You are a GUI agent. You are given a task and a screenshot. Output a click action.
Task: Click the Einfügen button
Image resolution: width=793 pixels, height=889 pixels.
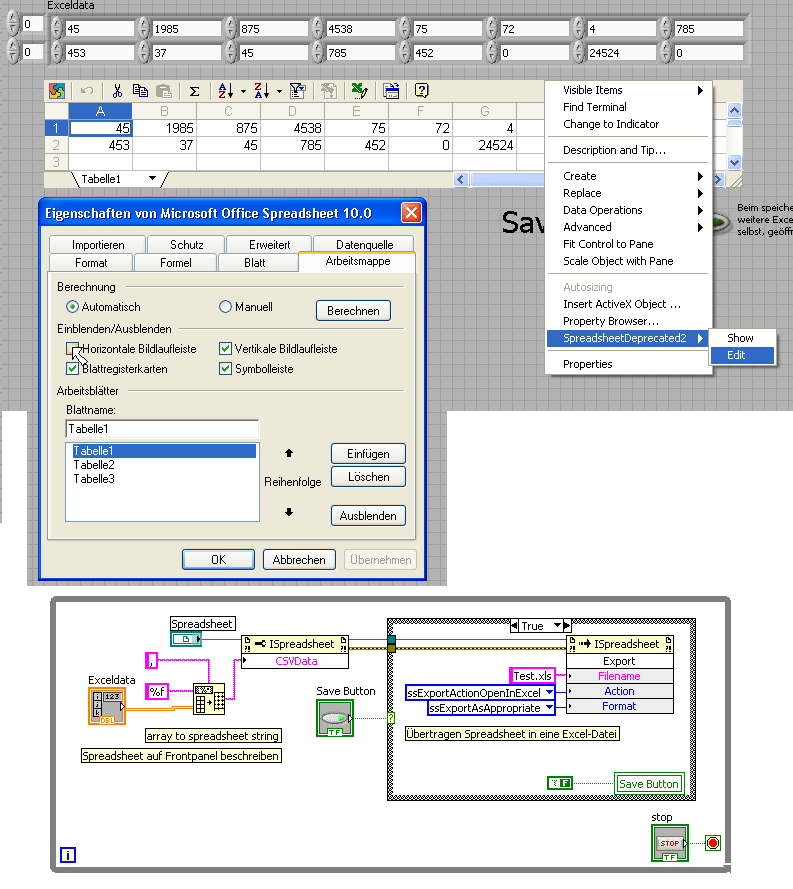[x=368, y=454]
